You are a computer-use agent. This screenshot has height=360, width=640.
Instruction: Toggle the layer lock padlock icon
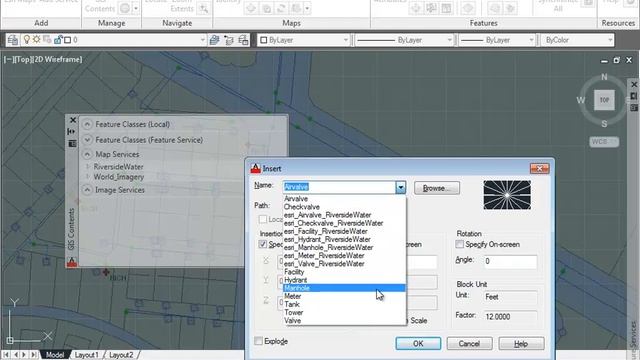click(58, 40)
